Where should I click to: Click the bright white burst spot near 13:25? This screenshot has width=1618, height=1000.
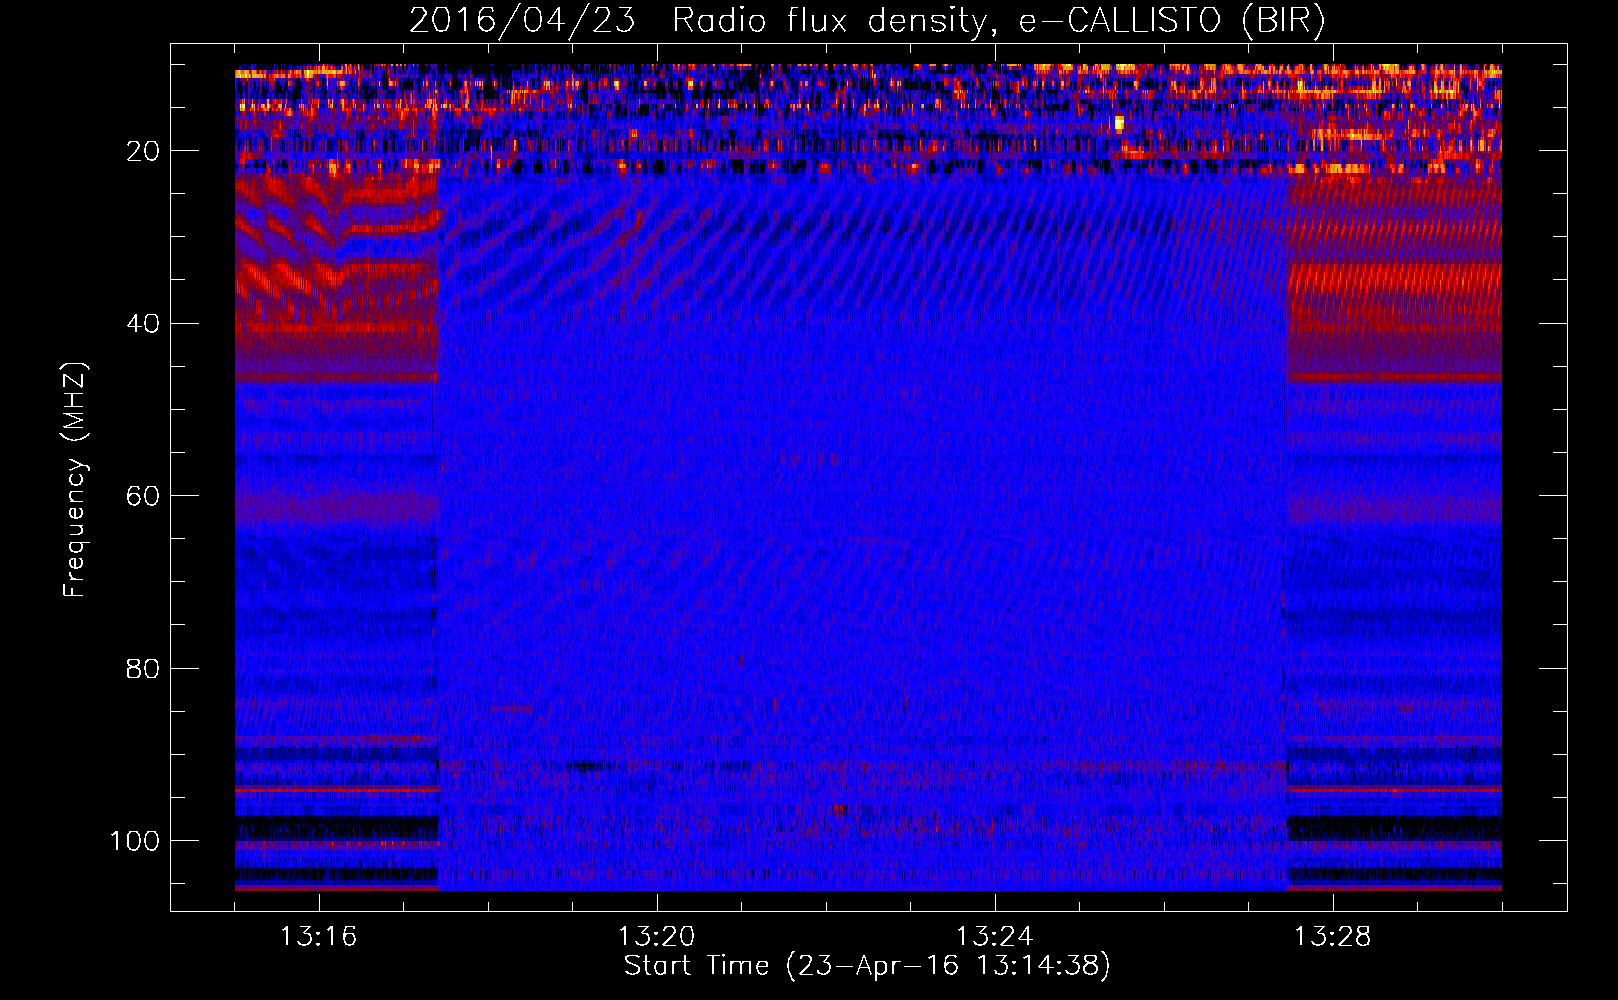(1119, 123)
